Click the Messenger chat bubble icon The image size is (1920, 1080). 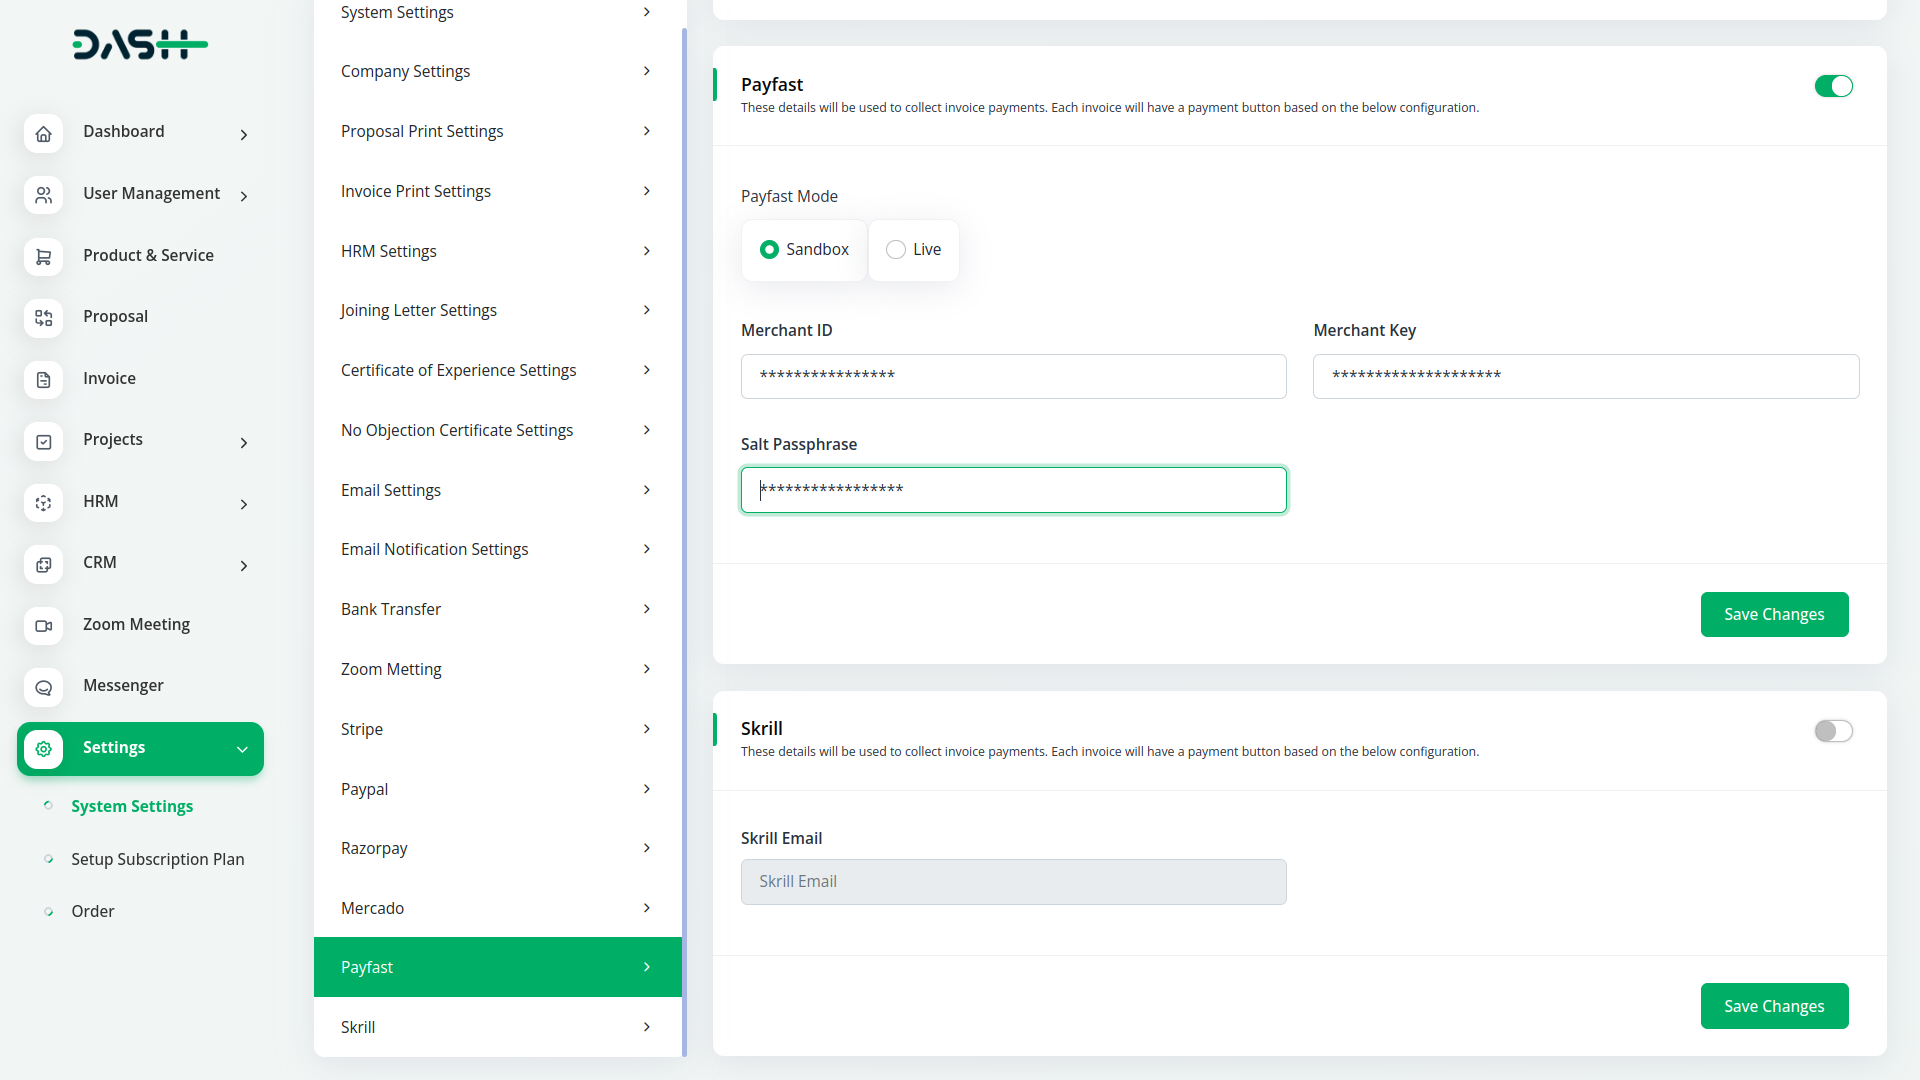(x=43, y=687)
